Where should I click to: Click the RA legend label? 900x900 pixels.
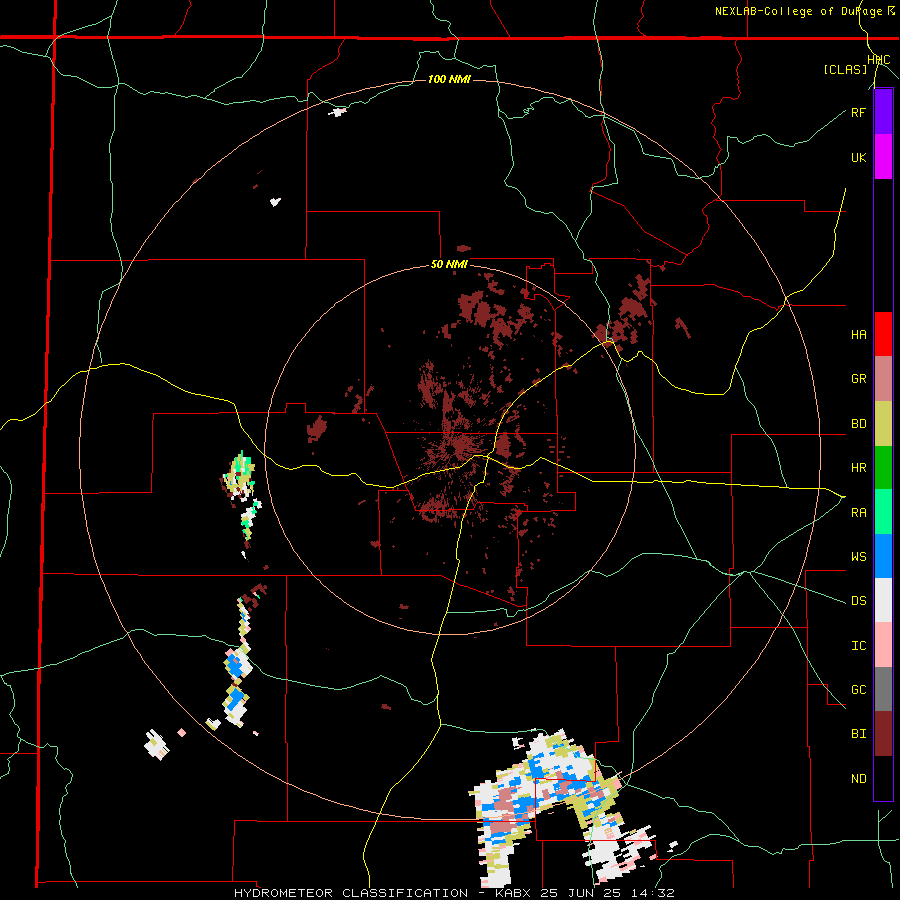[x=858, y=513]
